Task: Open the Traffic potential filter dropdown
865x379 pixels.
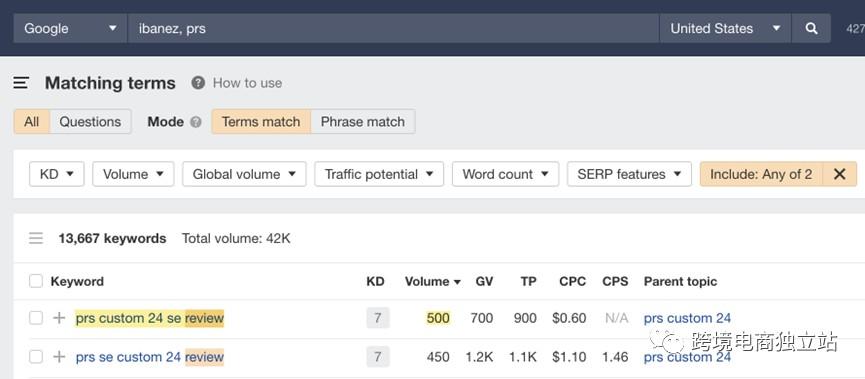Action: (x=379, y=174)
